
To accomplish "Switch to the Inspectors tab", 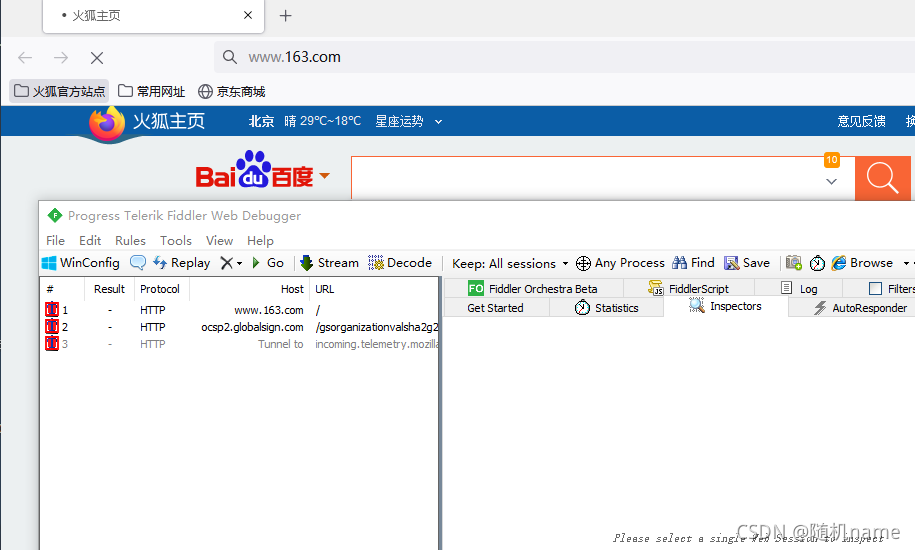I will [725, 306].
